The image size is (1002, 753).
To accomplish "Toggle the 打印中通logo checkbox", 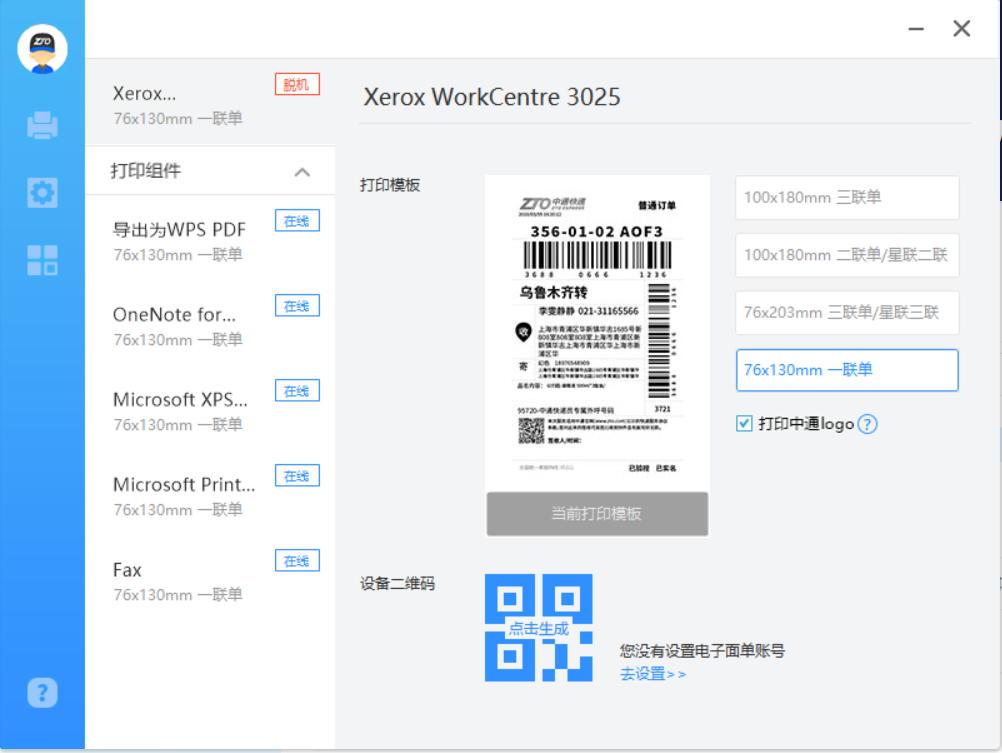I will click(744, 424).
